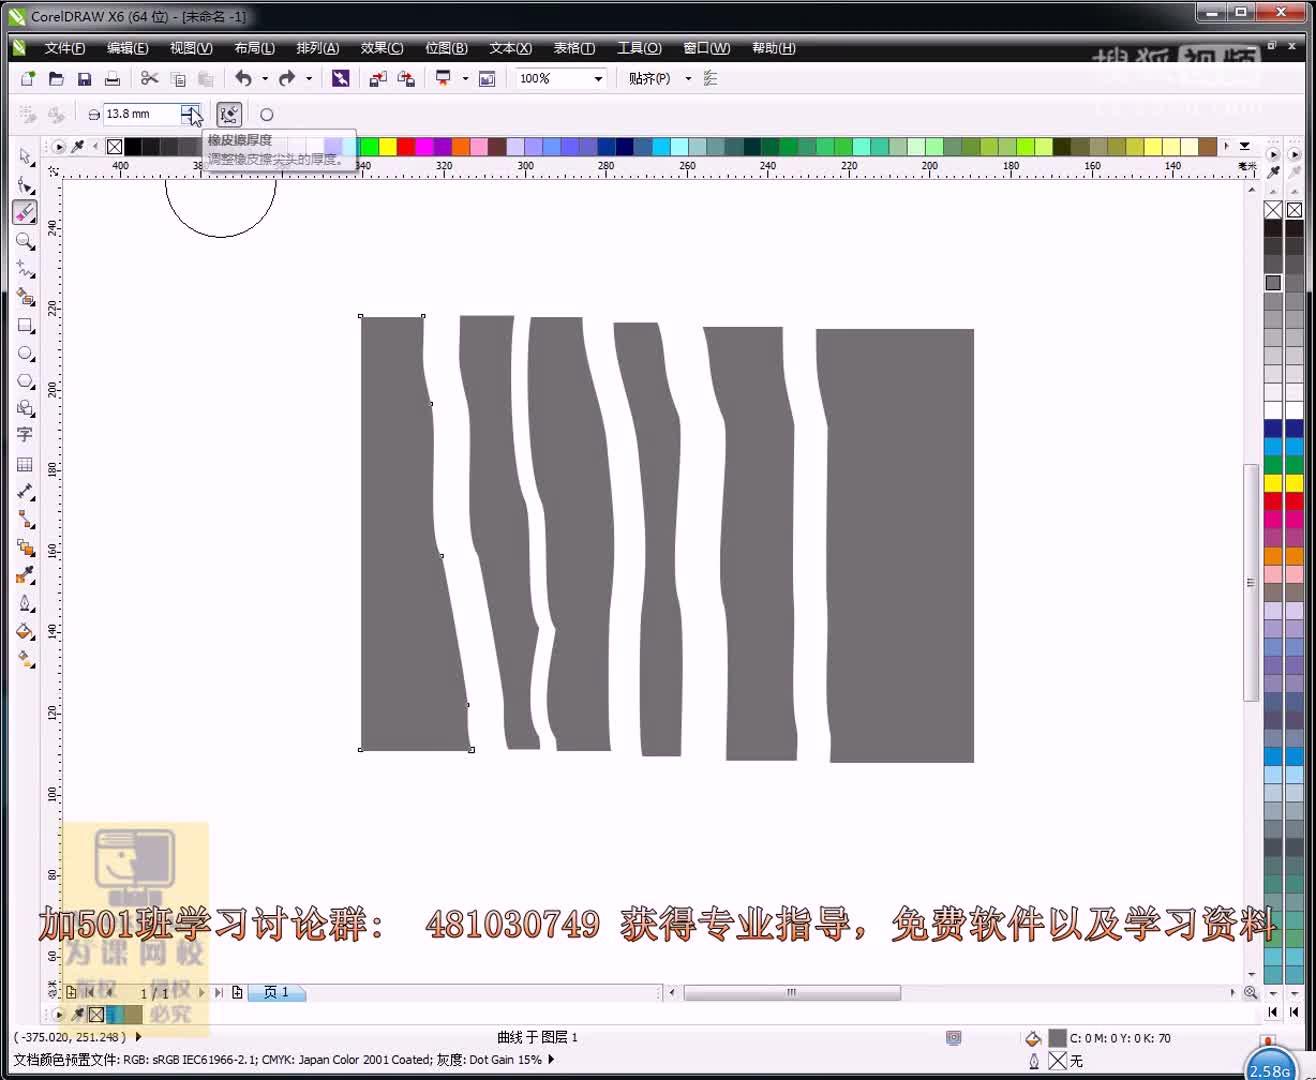The height and width of the screenshot is (1080, 1316).
Task: Click the Print button
Action: [113, 78]
